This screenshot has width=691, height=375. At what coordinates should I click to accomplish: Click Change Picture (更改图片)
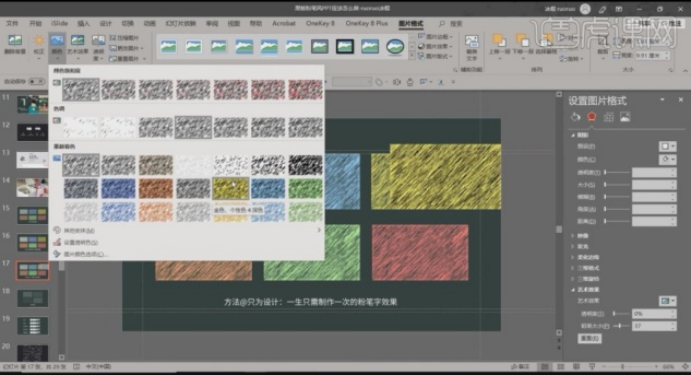pos(125,48)
